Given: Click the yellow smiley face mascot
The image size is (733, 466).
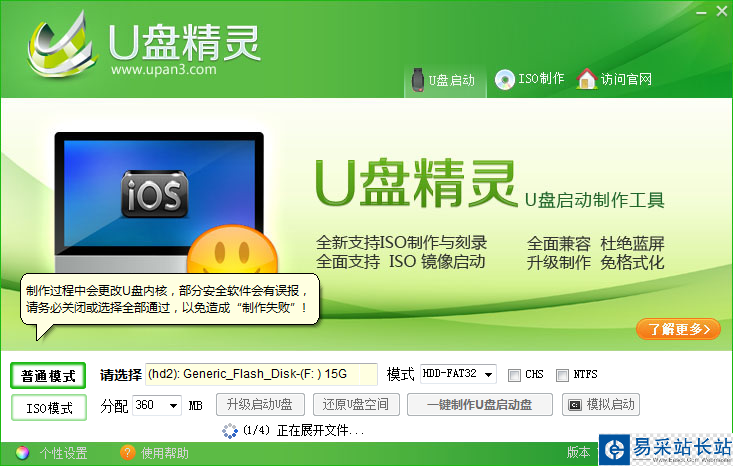Looking at the screenshot, I should point(233,250).
